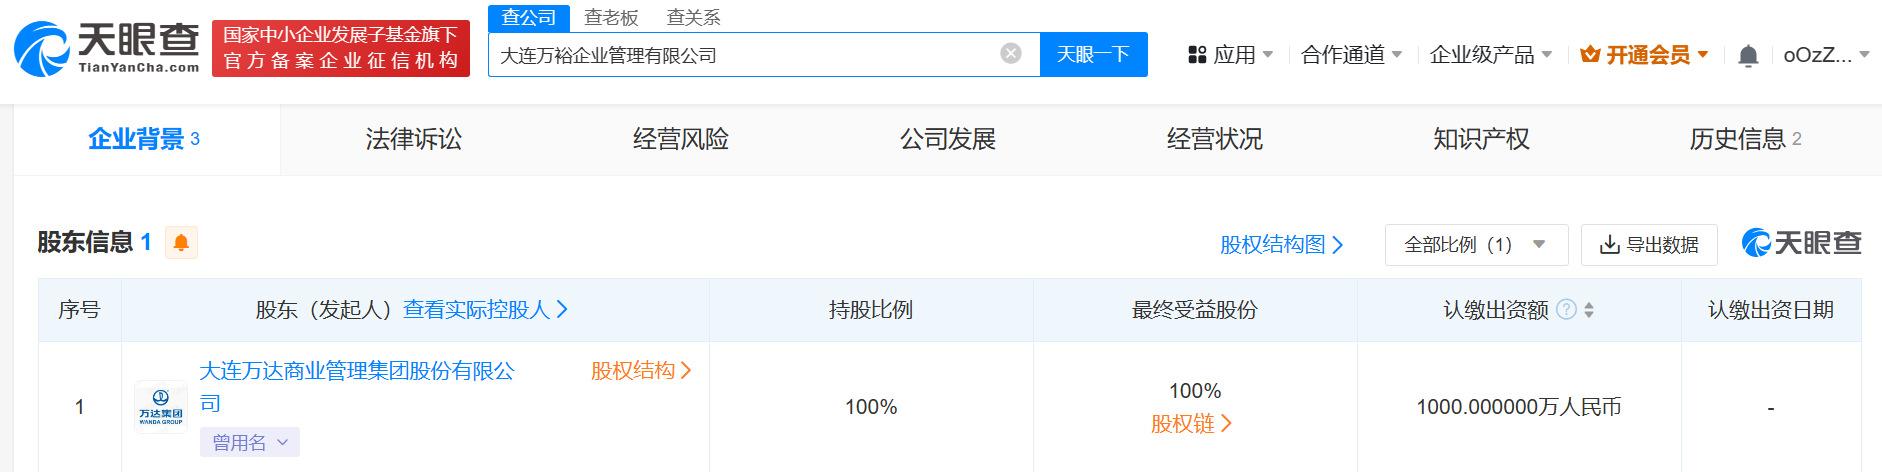The width and height of the screenshot is (1882, 472).
Task: Switch to the 法律诉讼 tab
Action: [414, 139]
